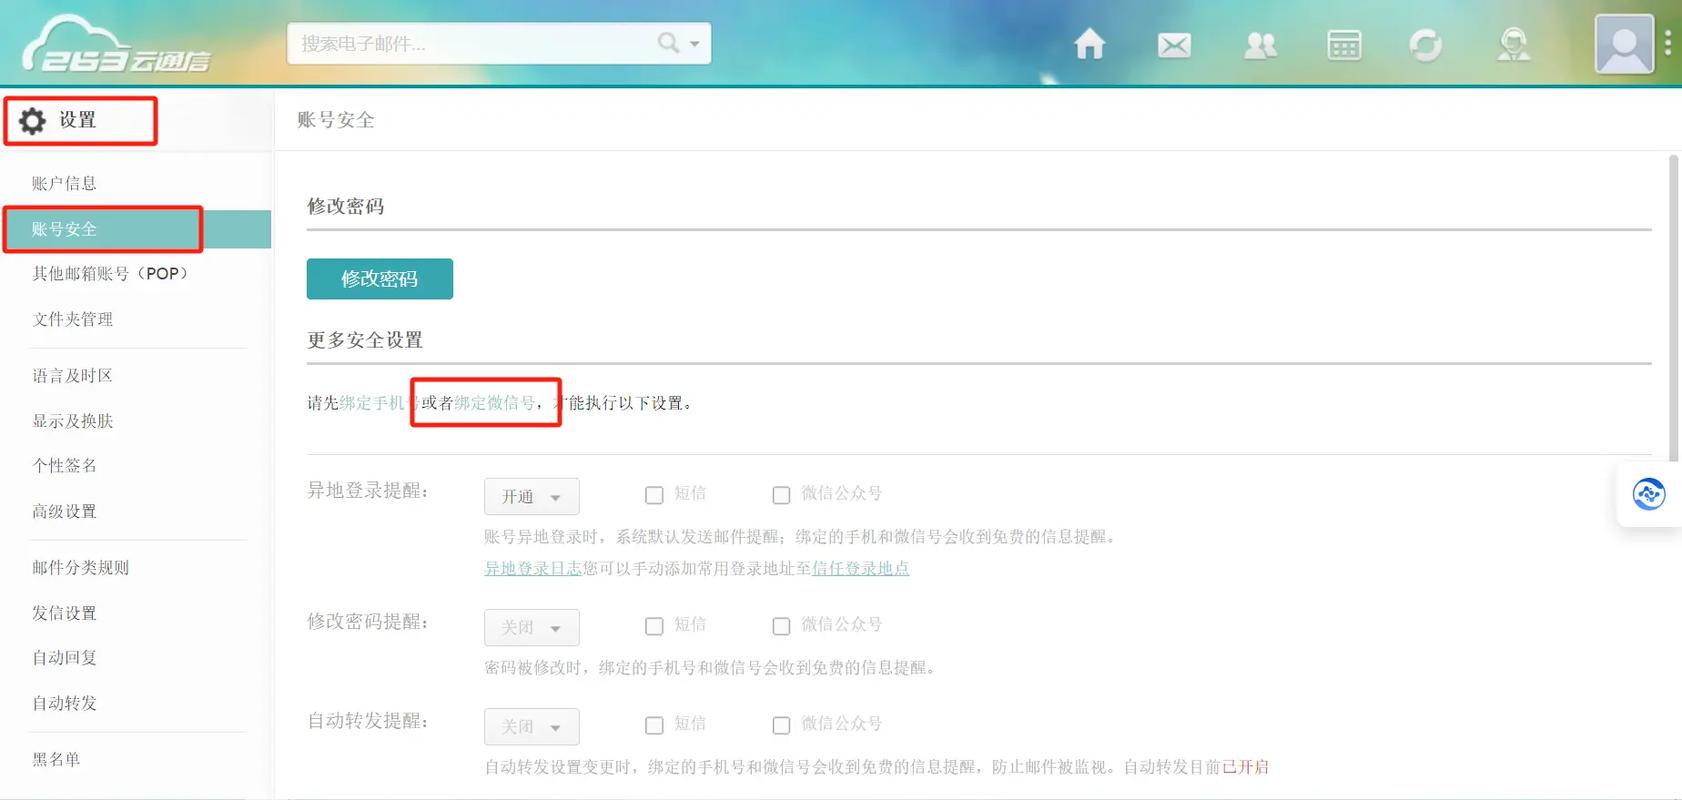
Task: Open the 自动转发提醒 关闭 dropdown
Action: [532, 726]
